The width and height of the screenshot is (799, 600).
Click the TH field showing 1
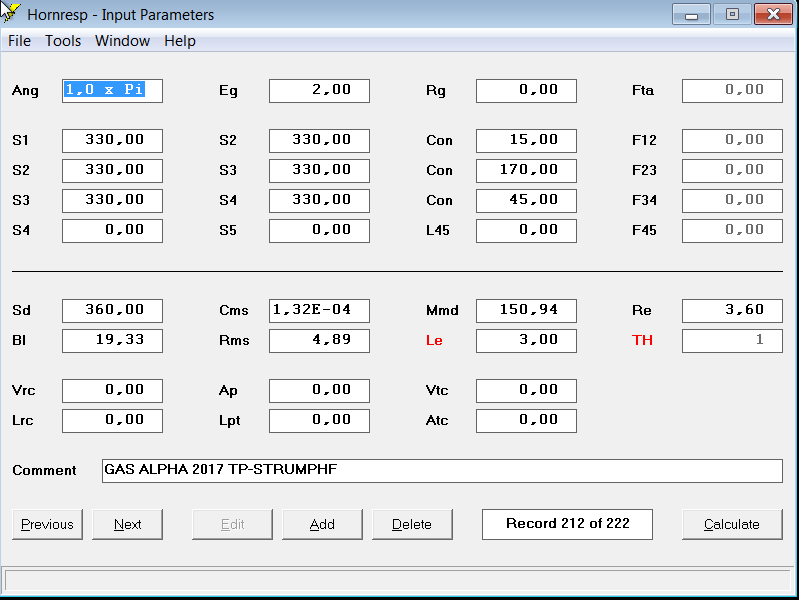click(732, 341)
